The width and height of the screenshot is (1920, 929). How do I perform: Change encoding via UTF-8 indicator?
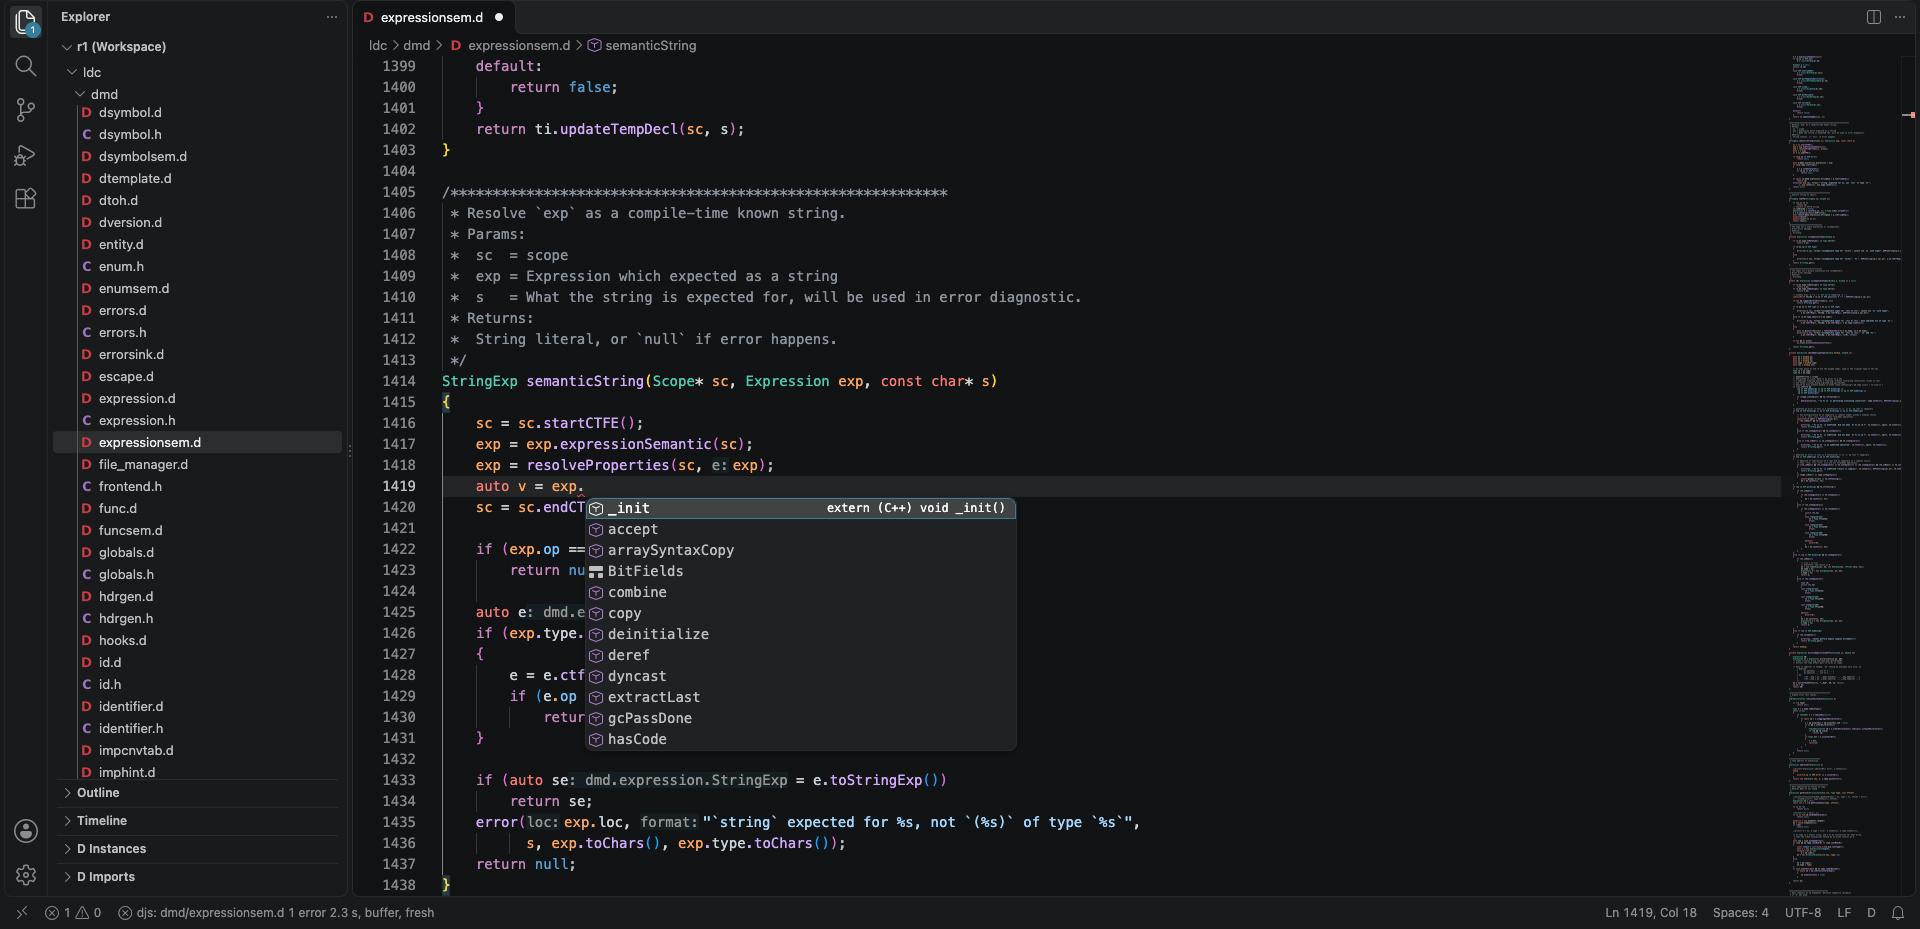click(1803, 913)
